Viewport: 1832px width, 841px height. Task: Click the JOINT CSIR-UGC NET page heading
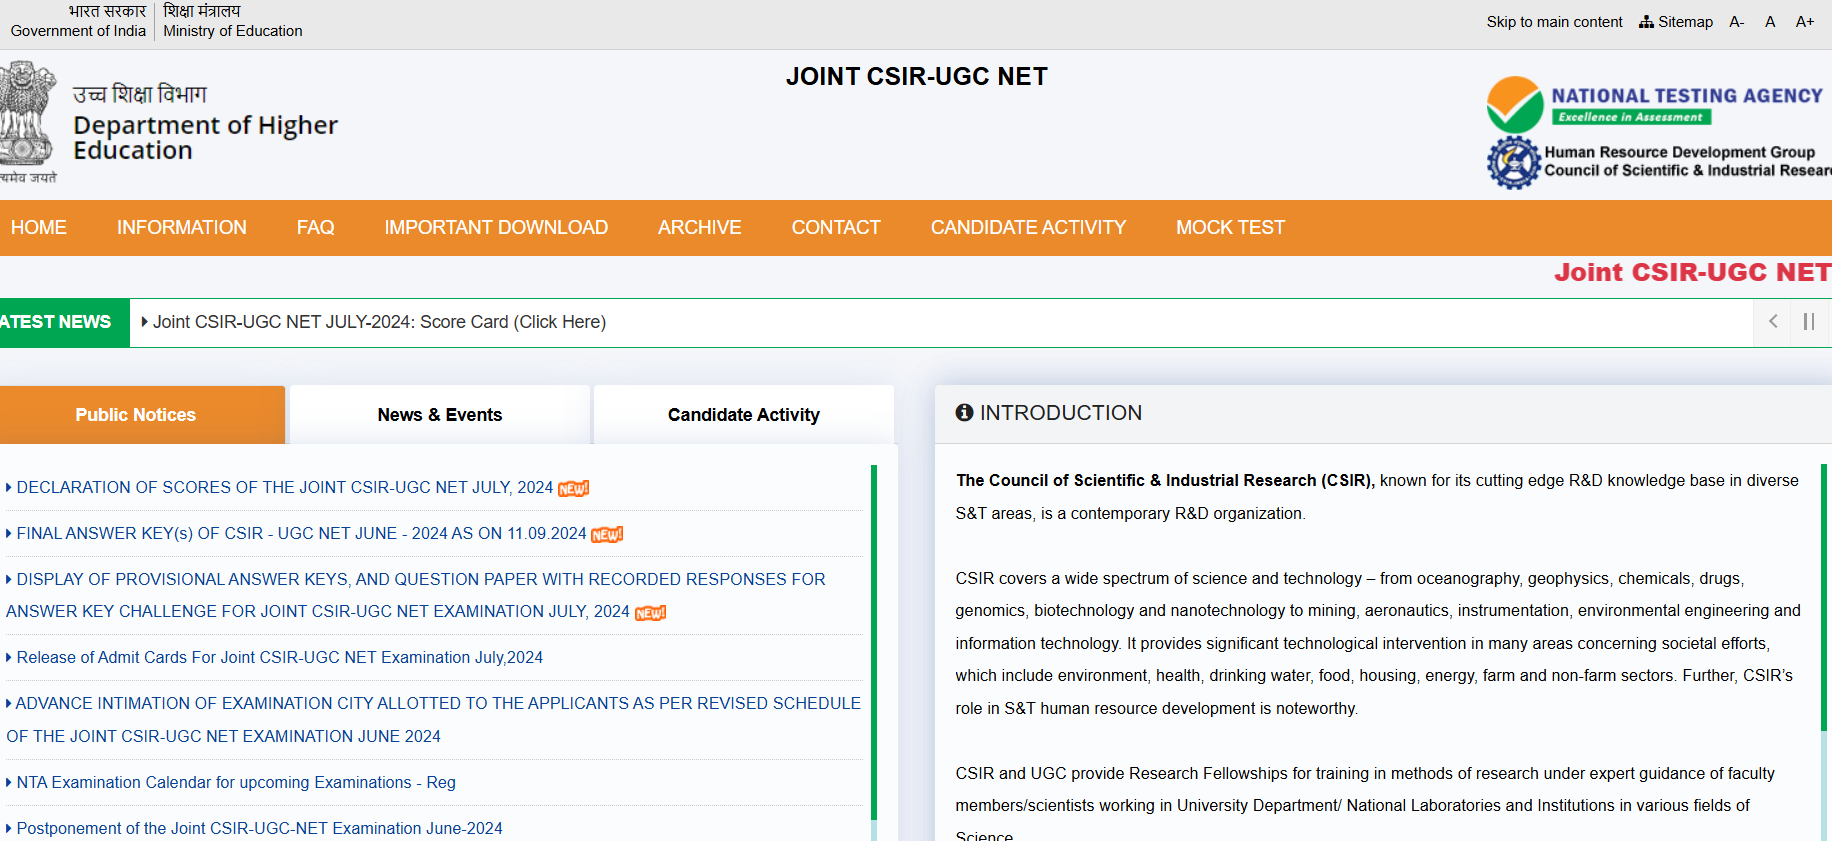[x=916, y=77]
